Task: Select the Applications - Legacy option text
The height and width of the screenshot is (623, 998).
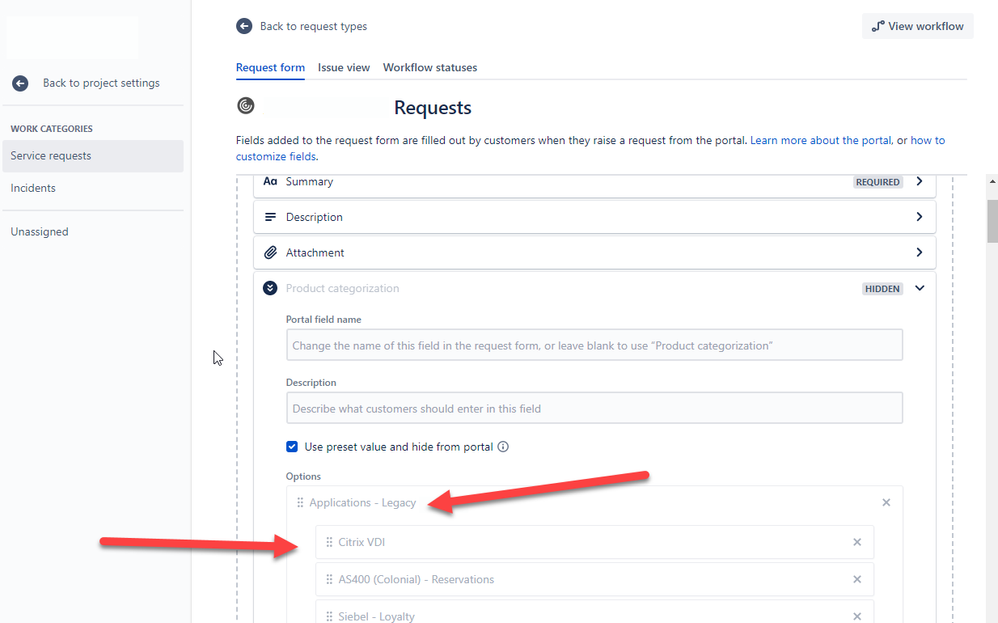Action: (362, 503)
